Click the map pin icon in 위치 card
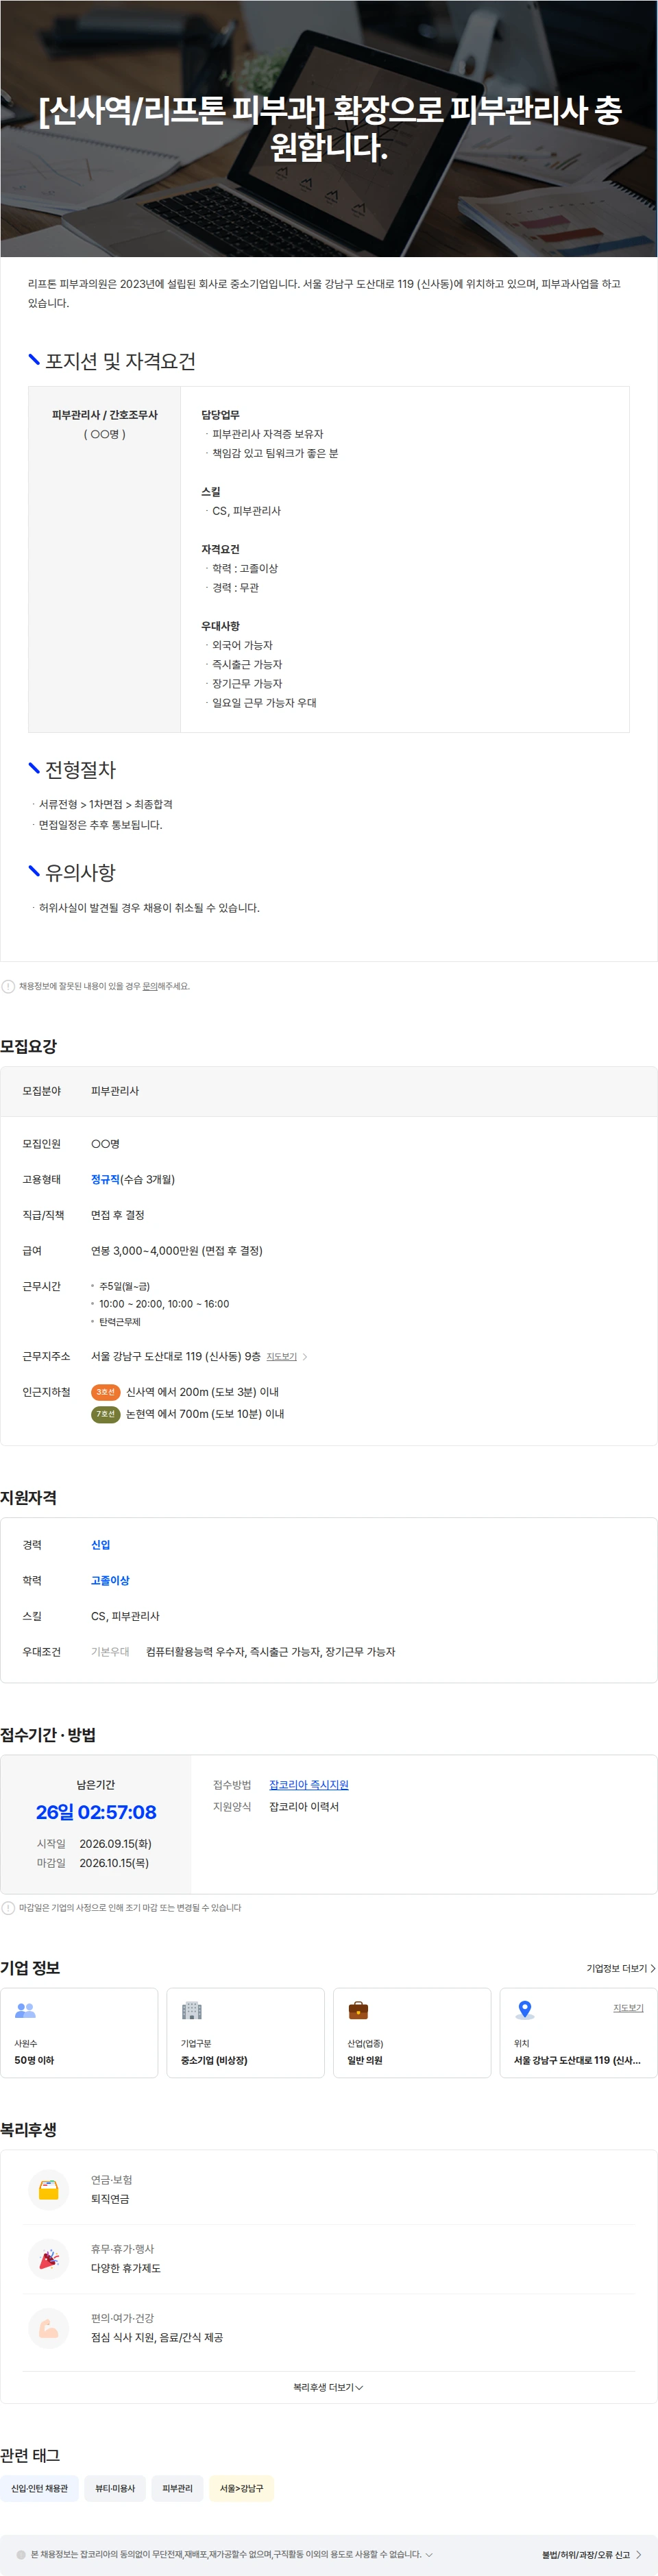 524,2010
